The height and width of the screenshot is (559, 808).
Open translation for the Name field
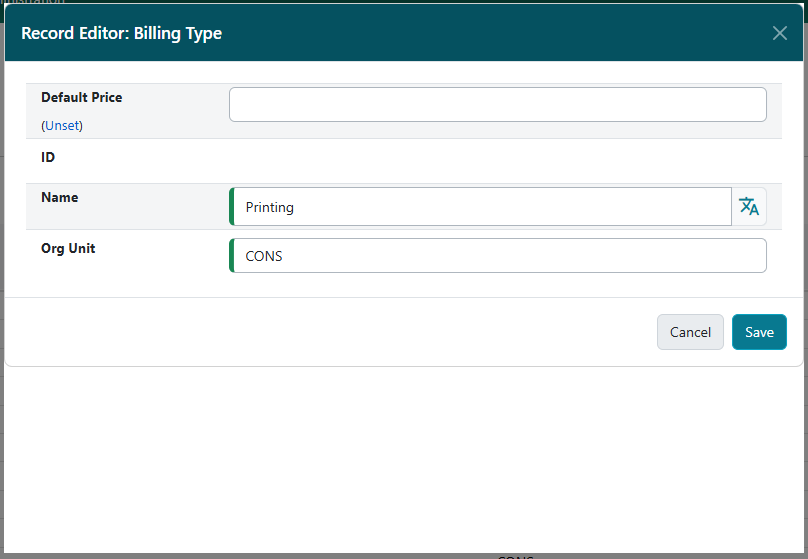click(x=749, y=207)
